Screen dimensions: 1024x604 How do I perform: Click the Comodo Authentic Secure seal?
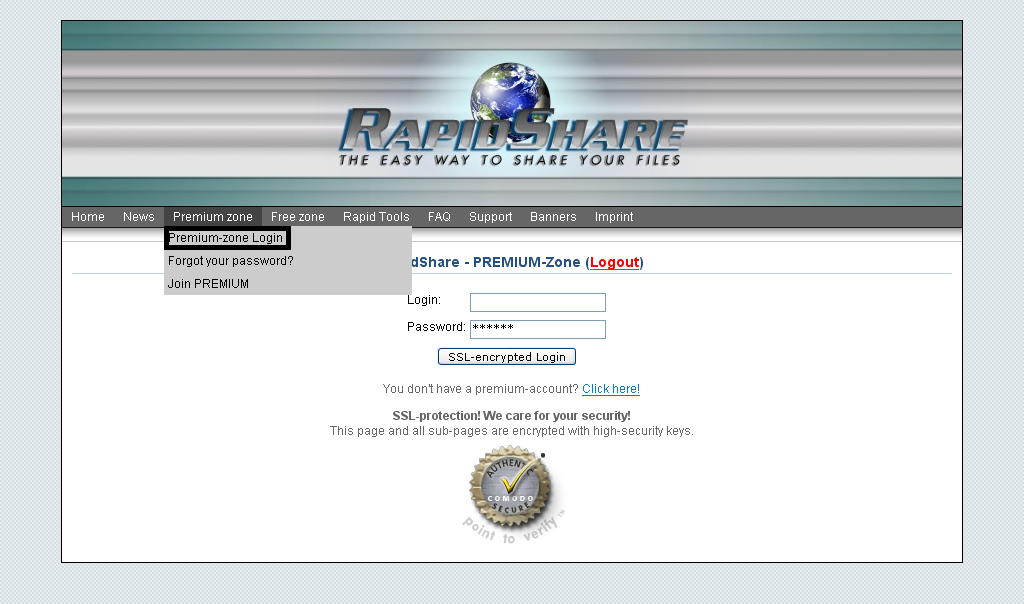click(x=513, y=494)
